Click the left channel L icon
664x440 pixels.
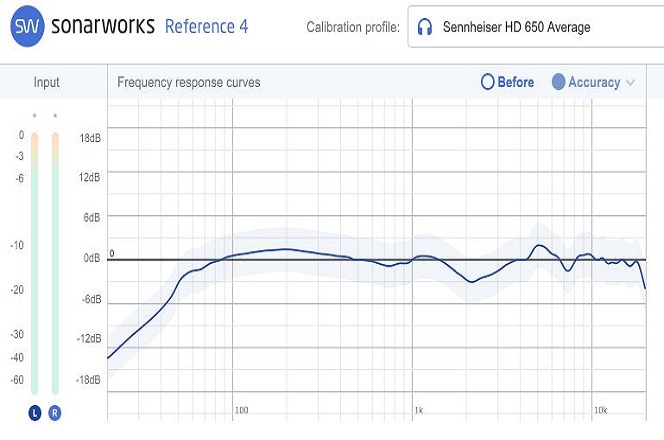tap(35, 412)
